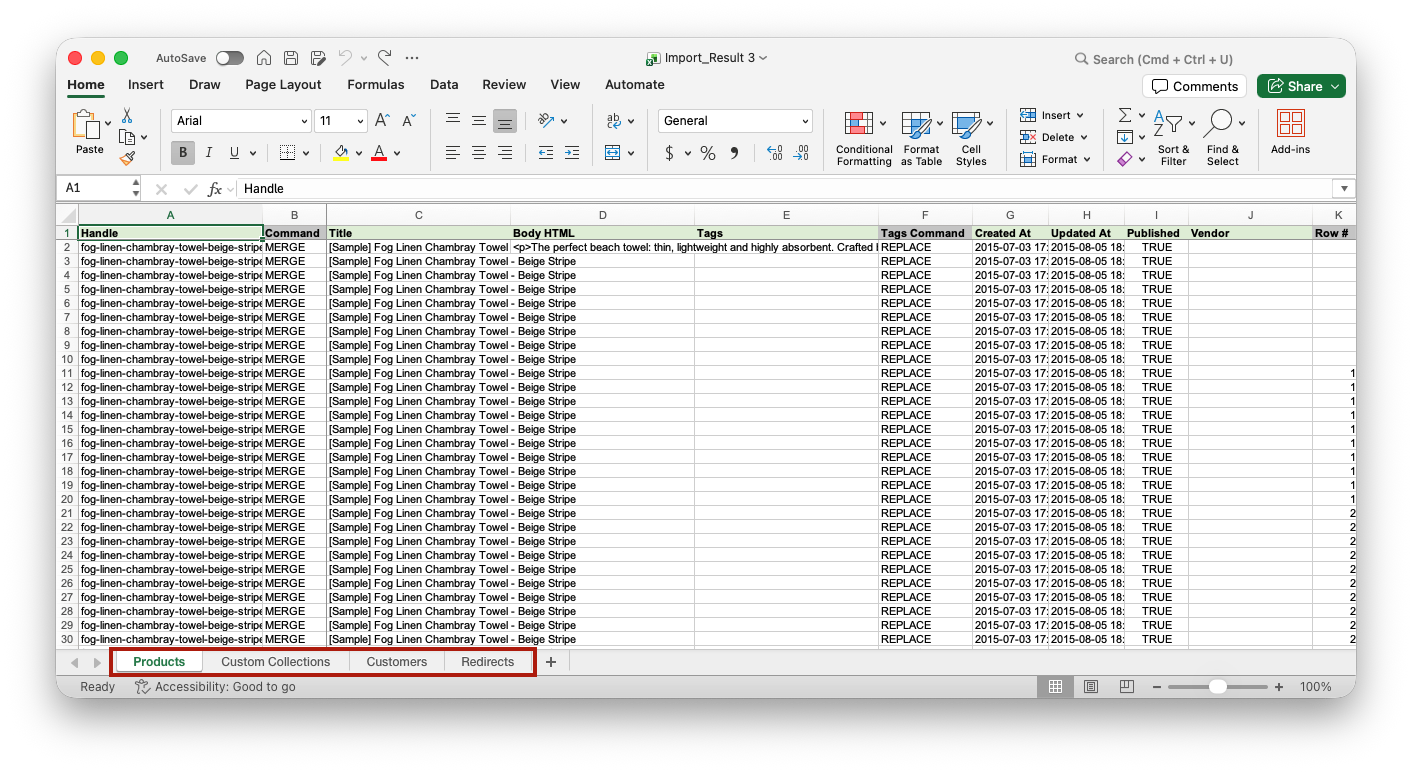Expand the formula bar
Viewport: 1412px width, 772px height.
(1343, 189)
